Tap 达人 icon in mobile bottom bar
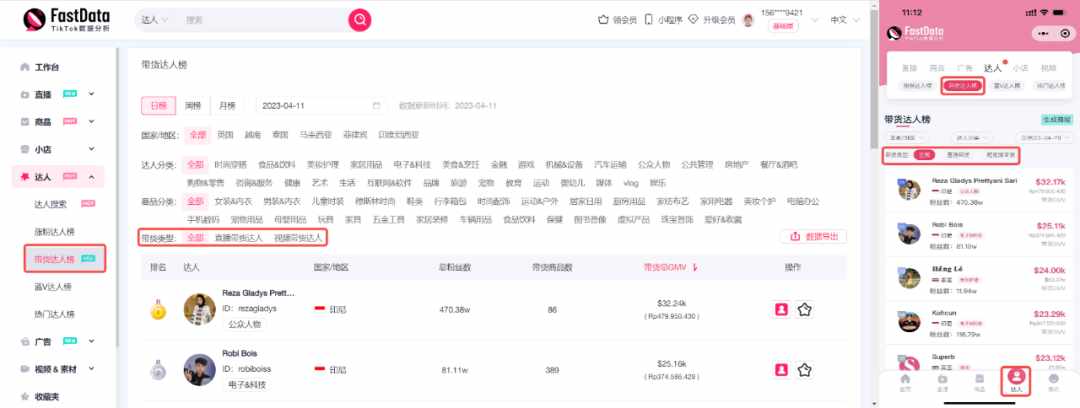Image resolution: width=1080 pixels, height=408 pixels. point(1017,380)
